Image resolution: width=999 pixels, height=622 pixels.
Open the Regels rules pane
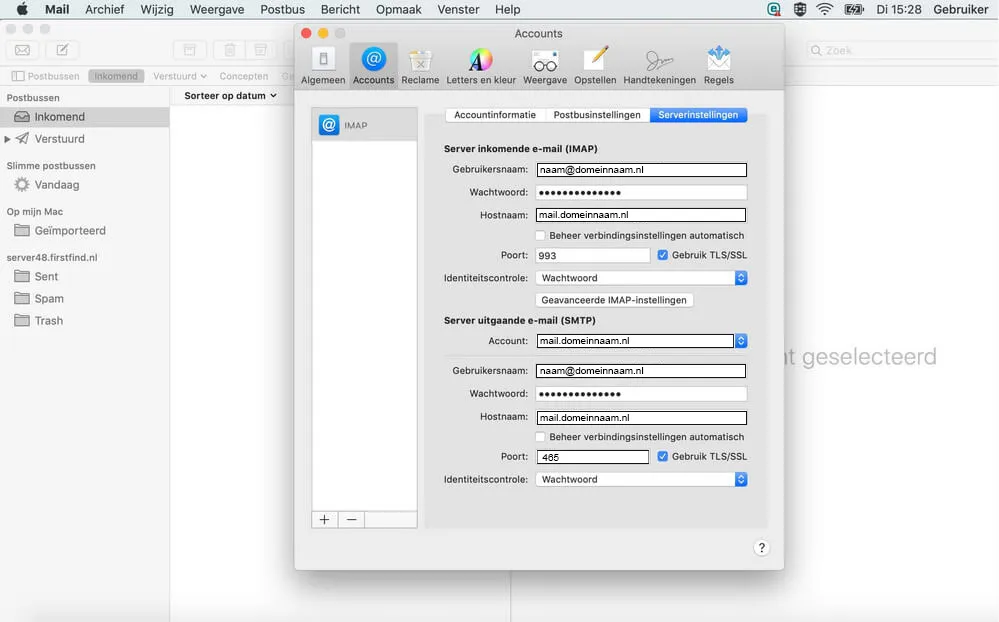tap(718, 60)
